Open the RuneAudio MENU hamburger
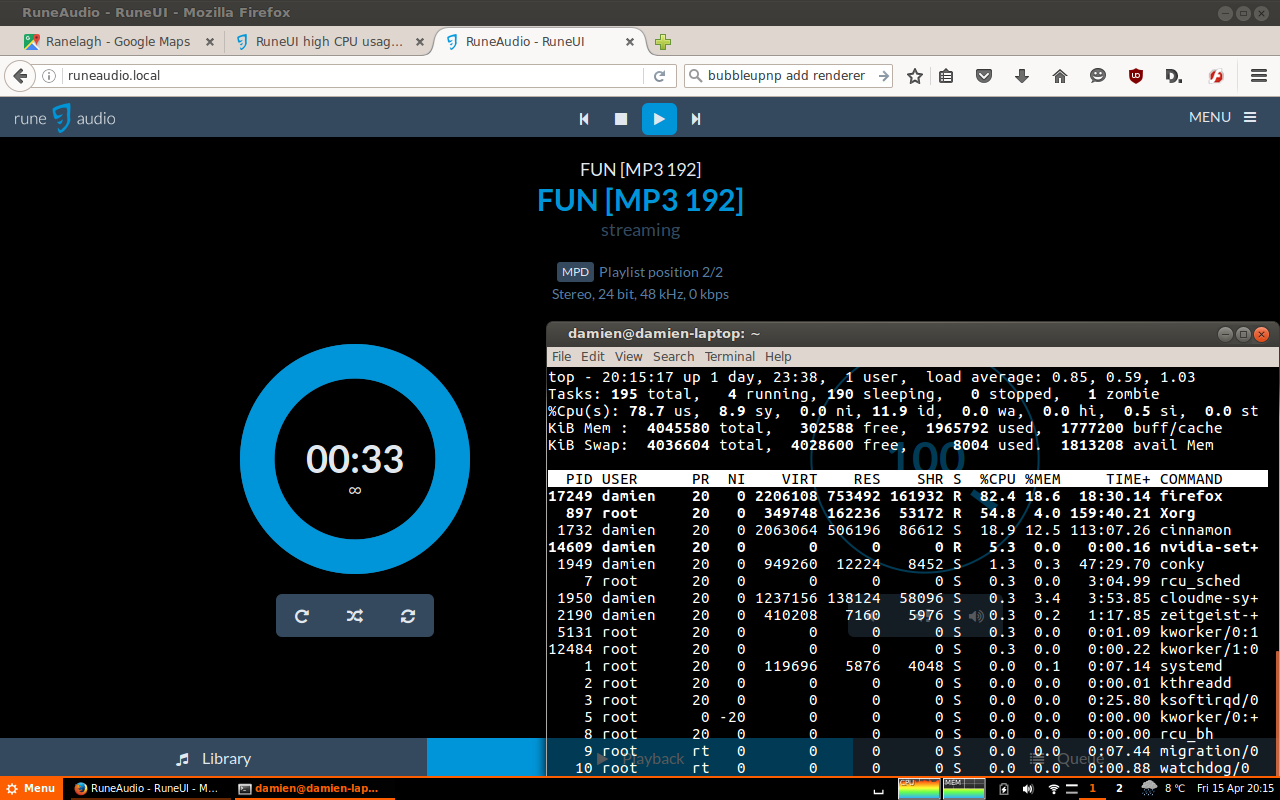This screenshot has height=800, width=1280. coord(1222,117)
